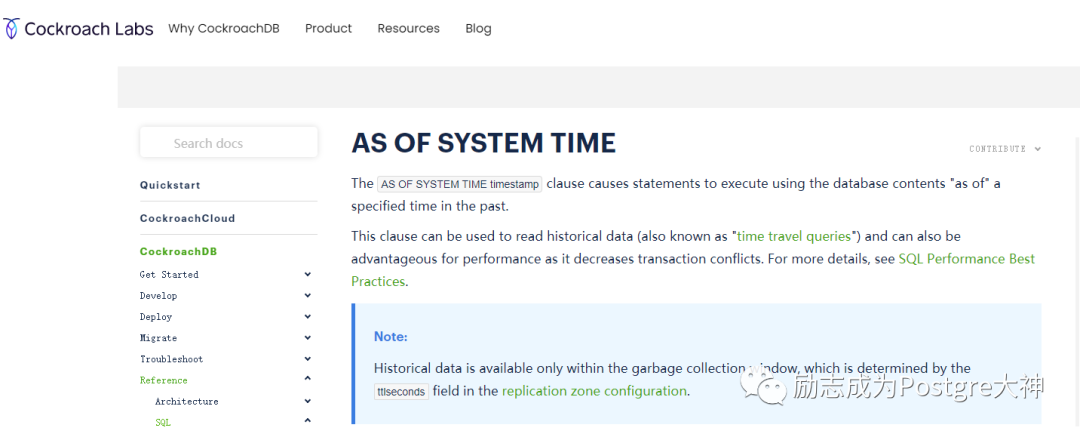Expand the Architecture chevron

tap(307, 400)
